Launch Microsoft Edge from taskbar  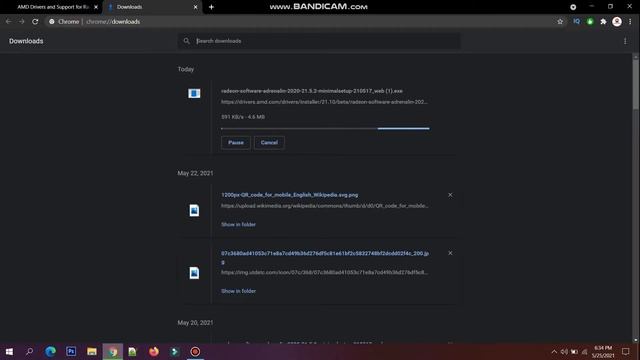pos(51,351)
